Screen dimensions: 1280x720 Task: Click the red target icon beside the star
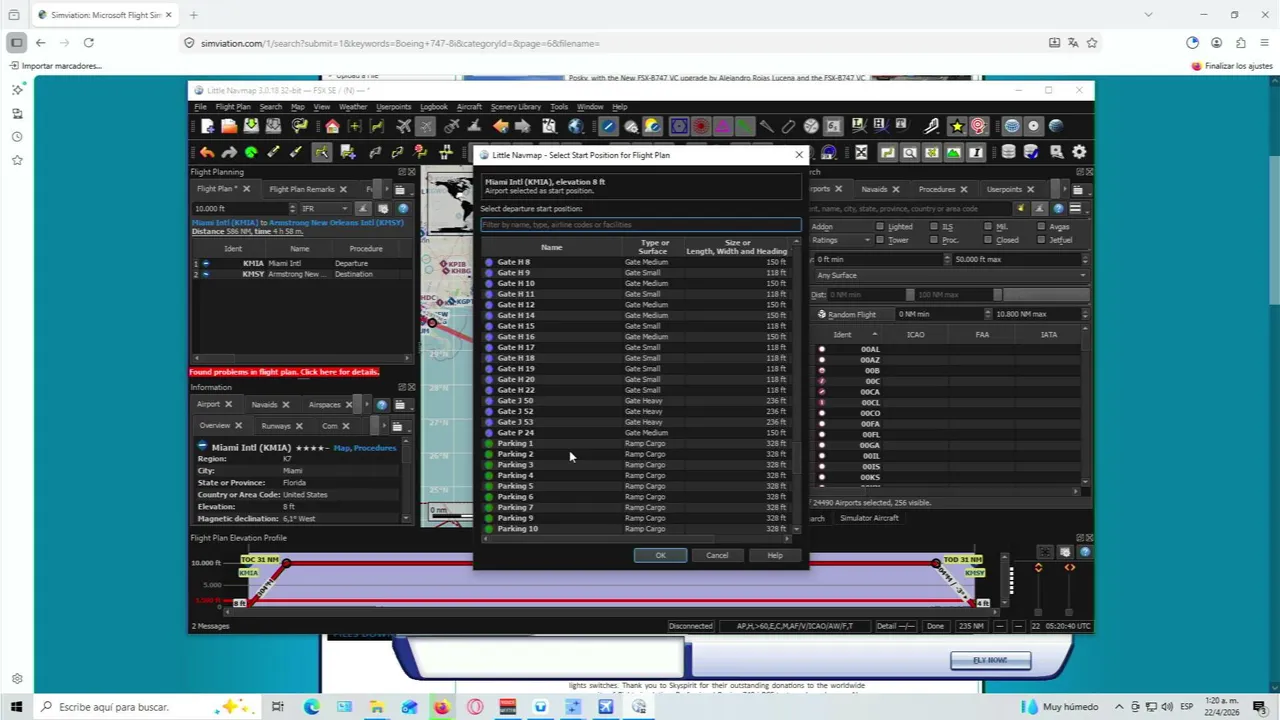coord(978,126)
